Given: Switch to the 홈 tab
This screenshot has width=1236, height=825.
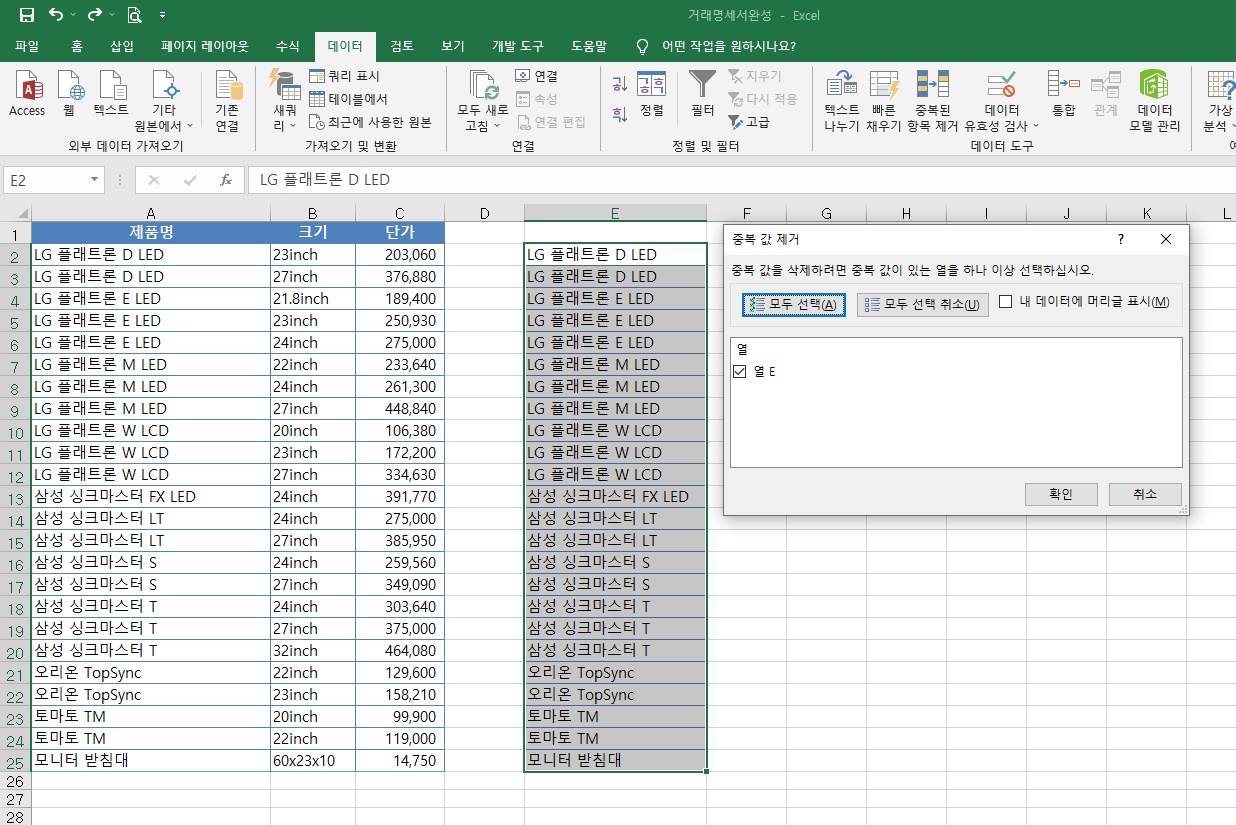Looking at the screenshot, I should [77, 46].
